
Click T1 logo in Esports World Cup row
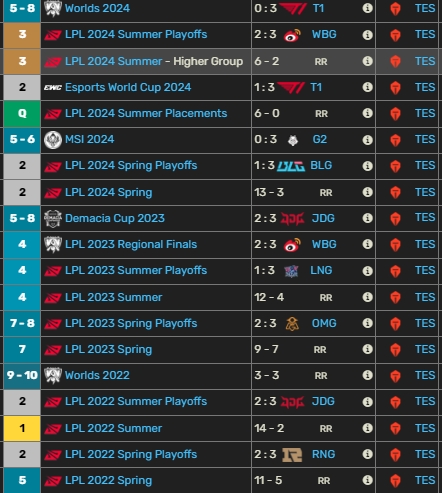pyautogui.click(x=291, y=87)
